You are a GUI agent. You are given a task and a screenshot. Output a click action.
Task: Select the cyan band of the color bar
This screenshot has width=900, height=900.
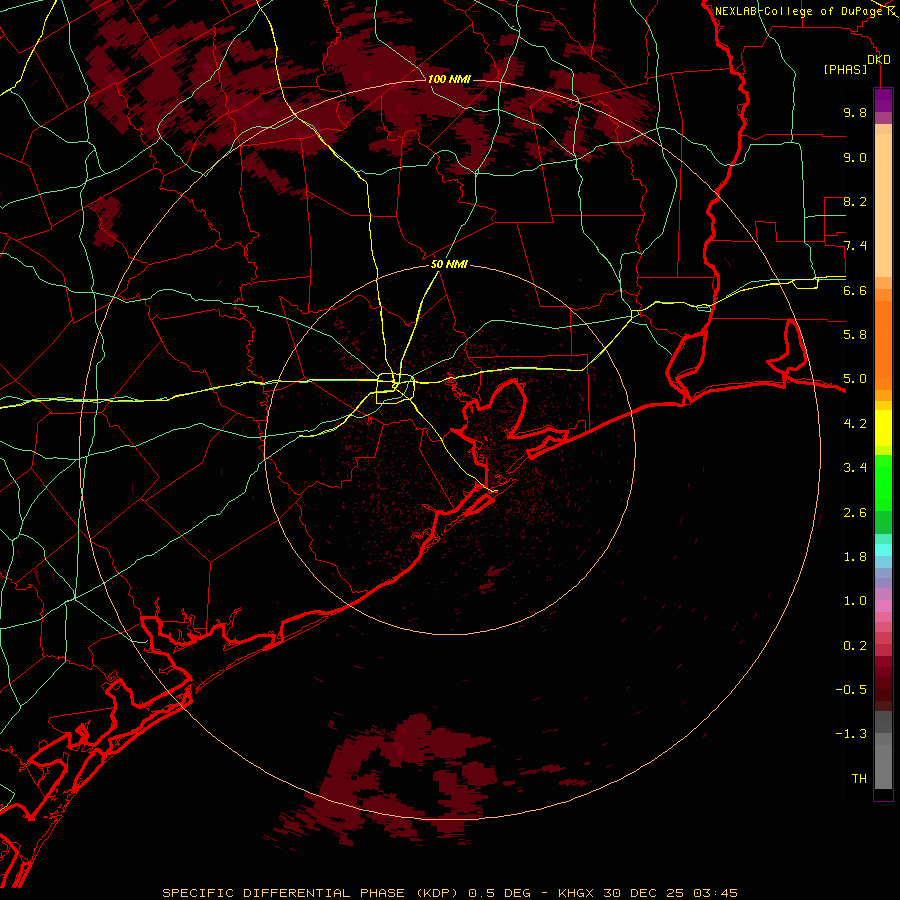point(883,550)
